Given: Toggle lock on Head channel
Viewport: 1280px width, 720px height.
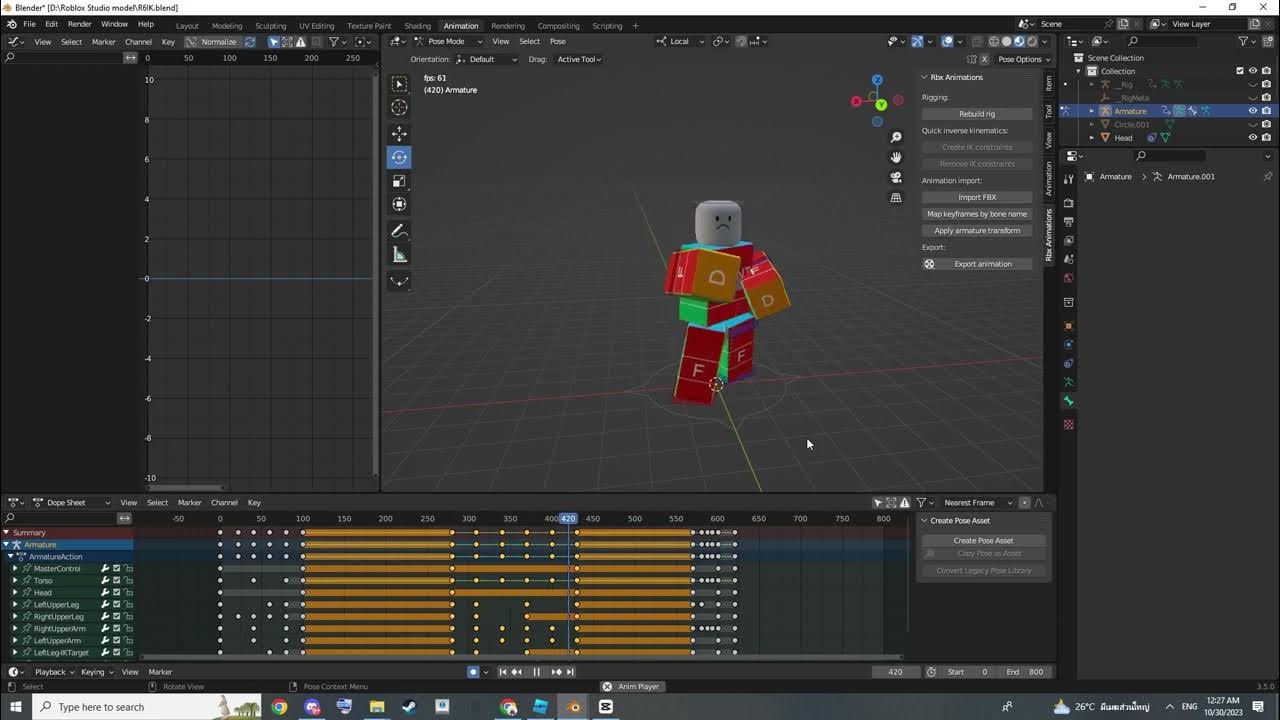Looking at the screenshot, I should coord(129,593).
